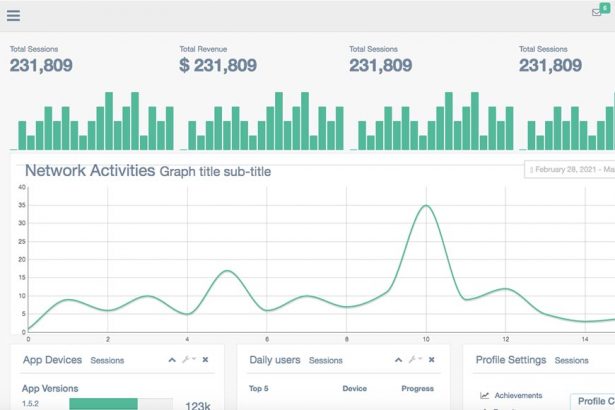615x410 pixels.
Task: Click the Device column header
Action: click(354, 389)
